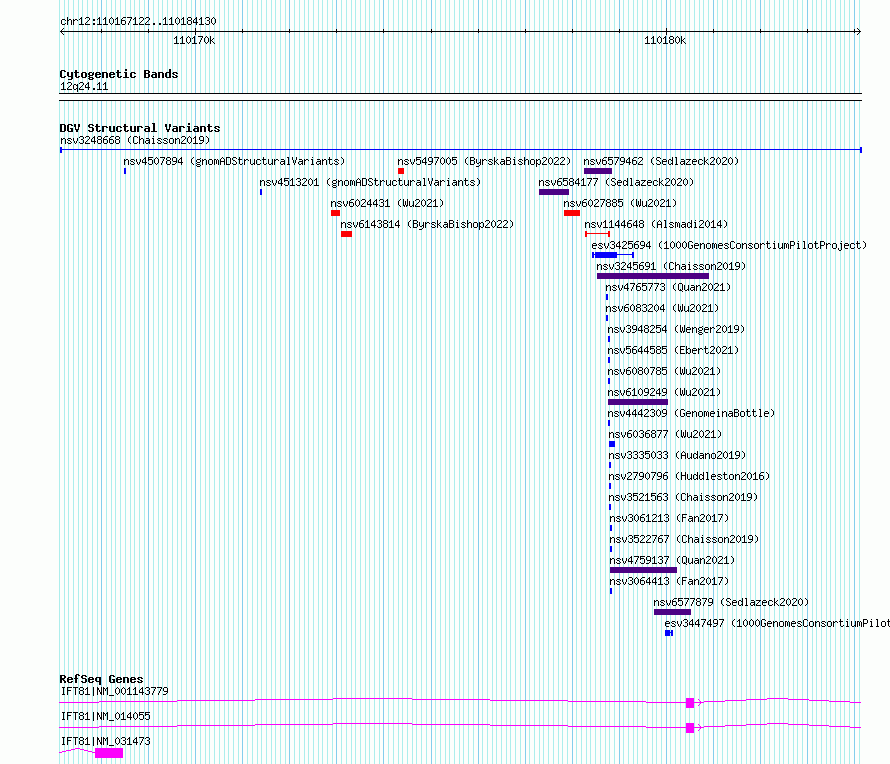
Task: Open variant esv3447497 1000GenomesConsortiumPilot
Action: tap(777, 623)
